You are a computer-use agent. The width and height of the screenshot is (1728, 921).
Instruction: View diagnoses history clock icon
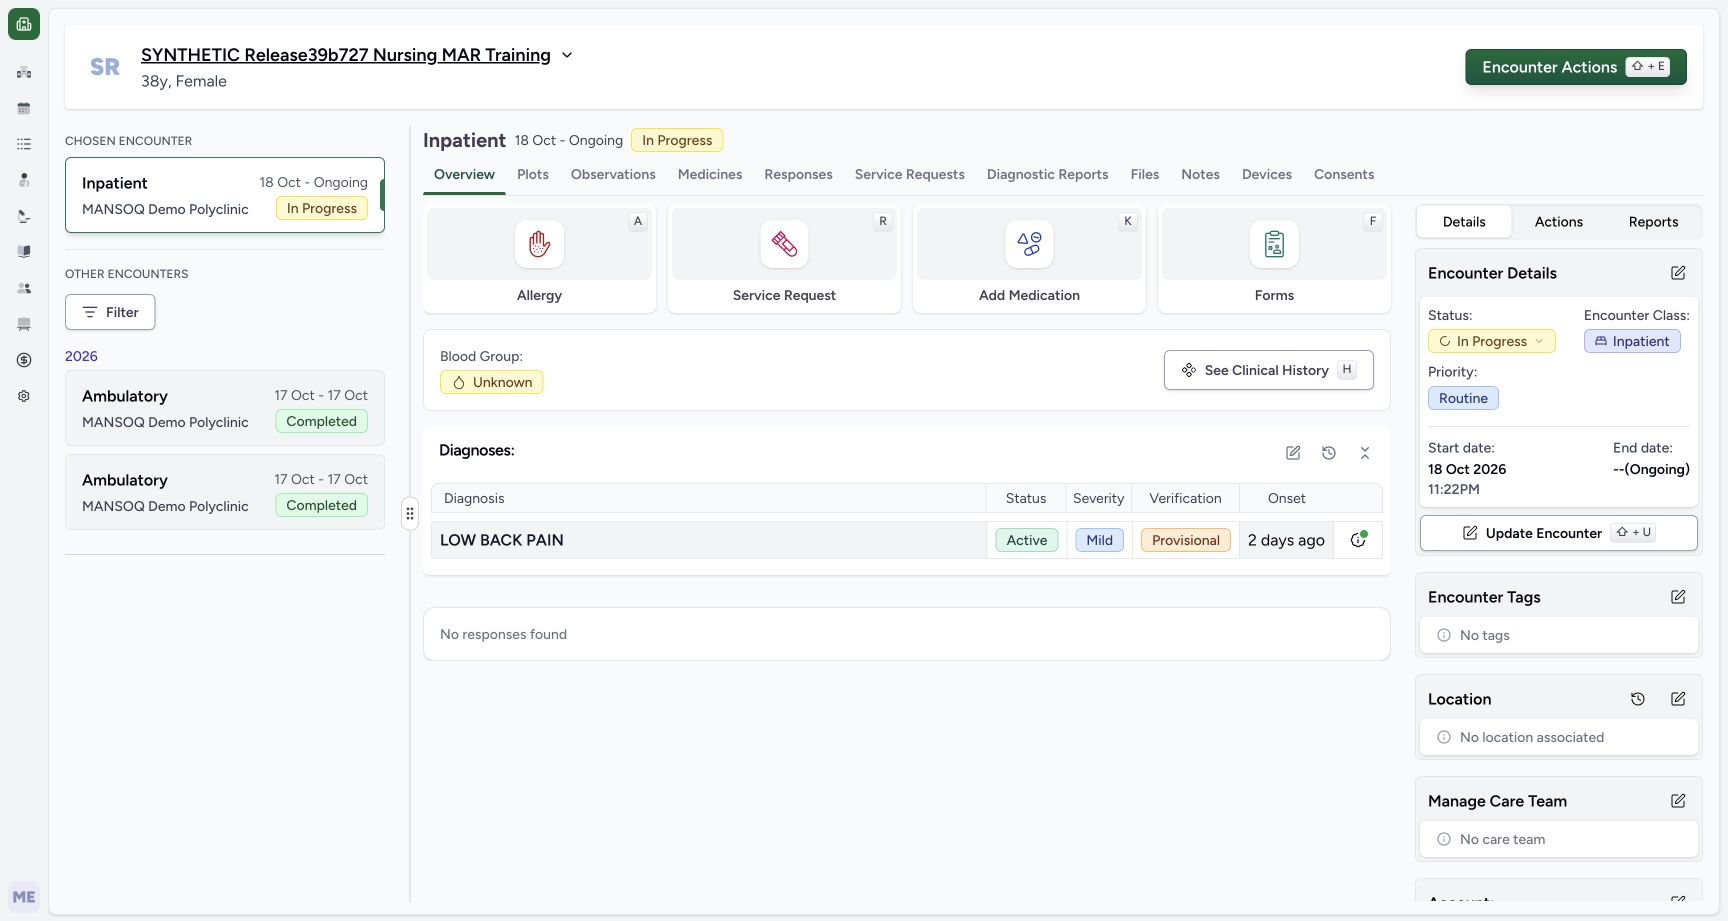tap(1329, 453)
